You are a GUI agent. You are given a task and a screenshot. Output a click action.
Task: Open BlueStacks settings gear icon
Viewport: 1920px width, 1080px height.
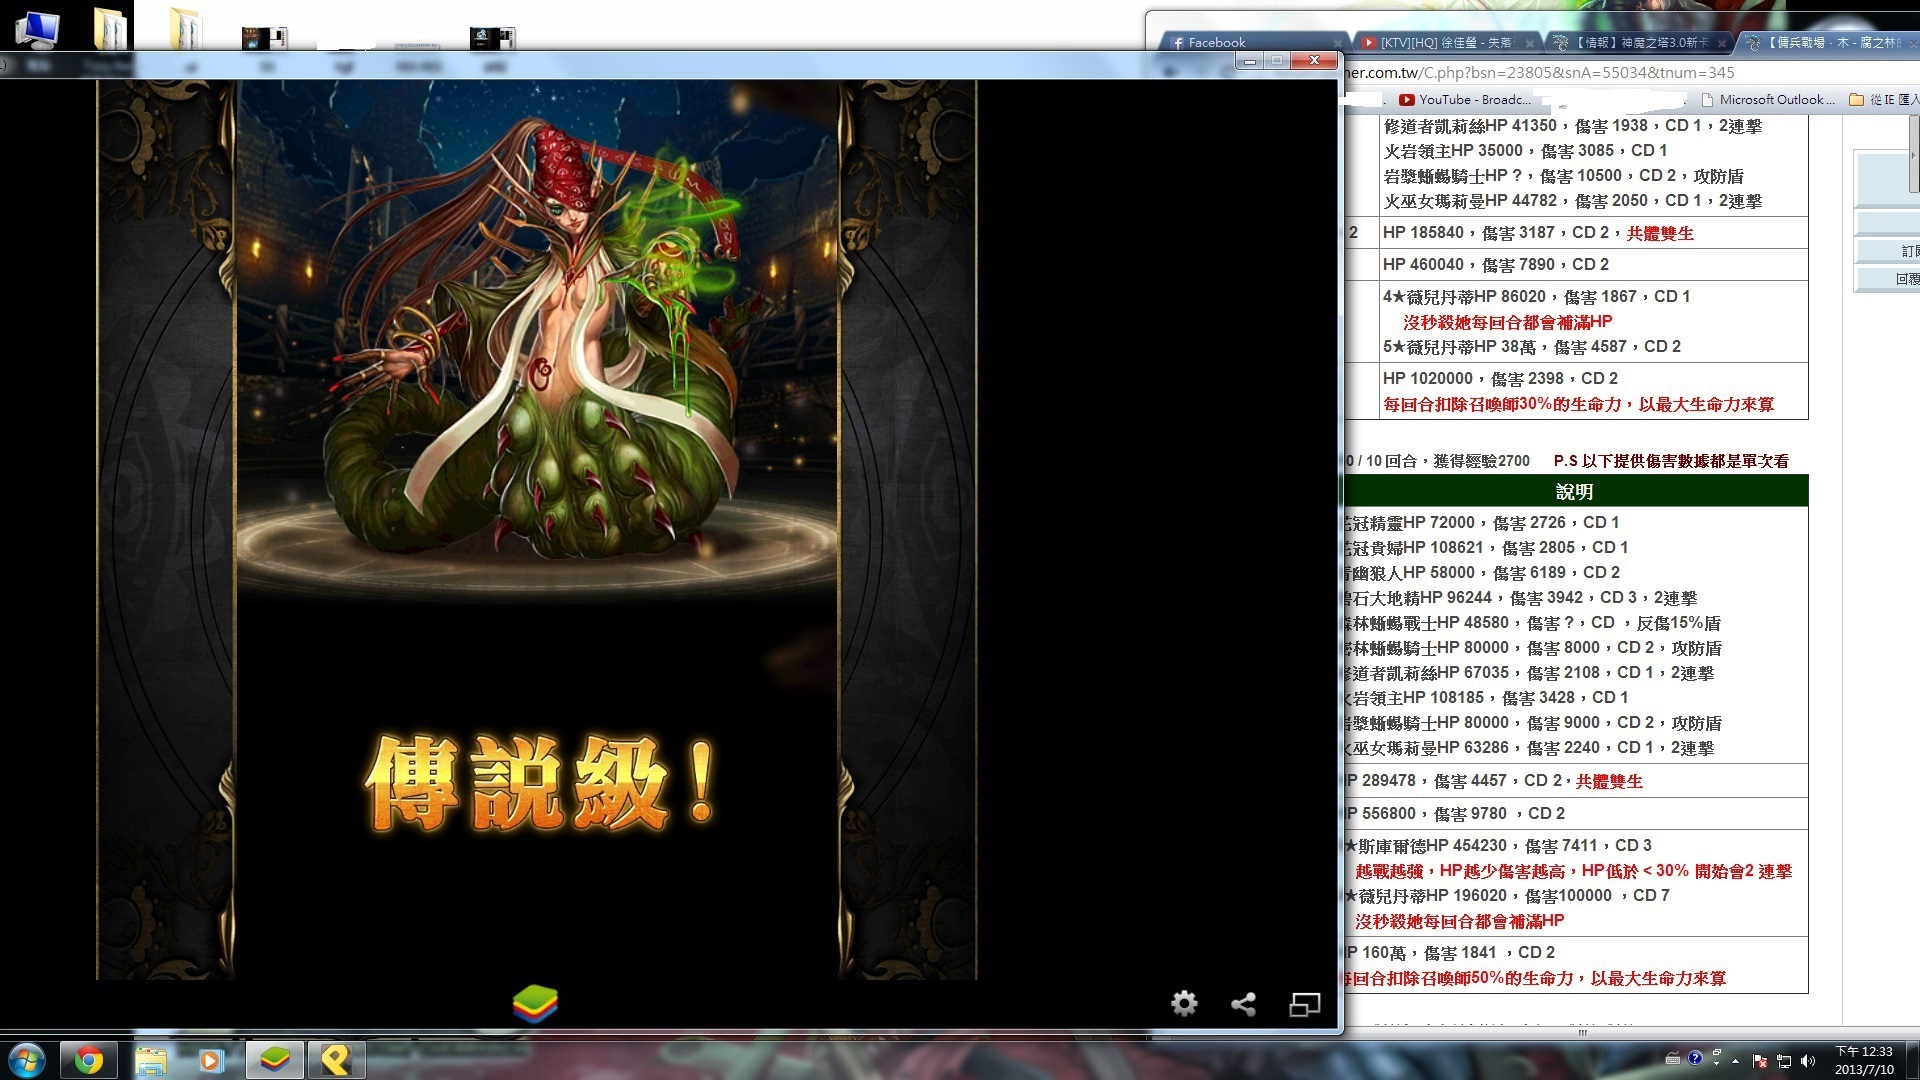[x=1184, y=1003]
